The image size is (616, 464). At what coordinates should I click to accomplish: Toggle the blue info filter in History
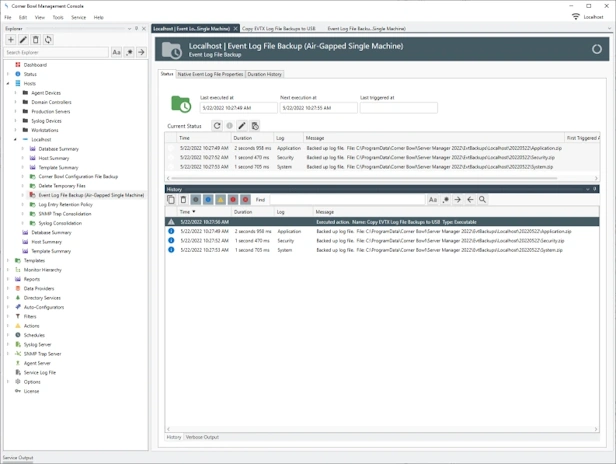(x=208, y=200)
